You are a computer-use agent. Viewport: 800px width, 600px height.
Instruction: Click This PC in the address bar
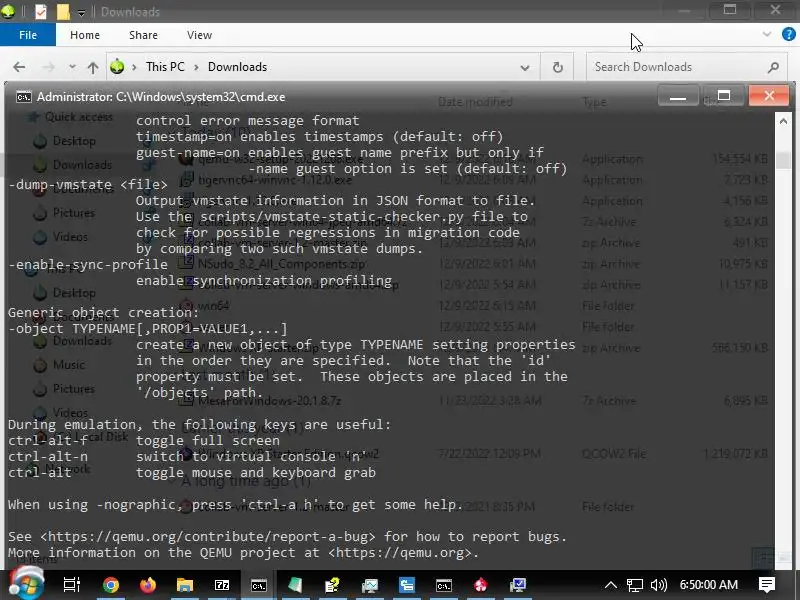tap(165, 67)
